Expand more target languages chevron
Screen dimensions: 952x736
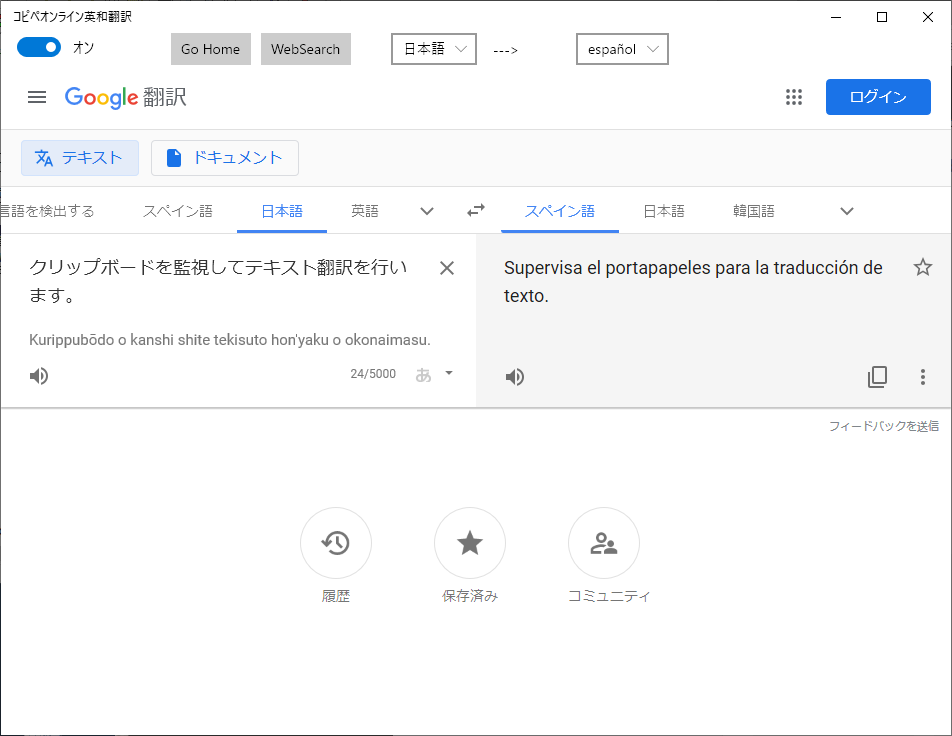click(x=847, y=211)
